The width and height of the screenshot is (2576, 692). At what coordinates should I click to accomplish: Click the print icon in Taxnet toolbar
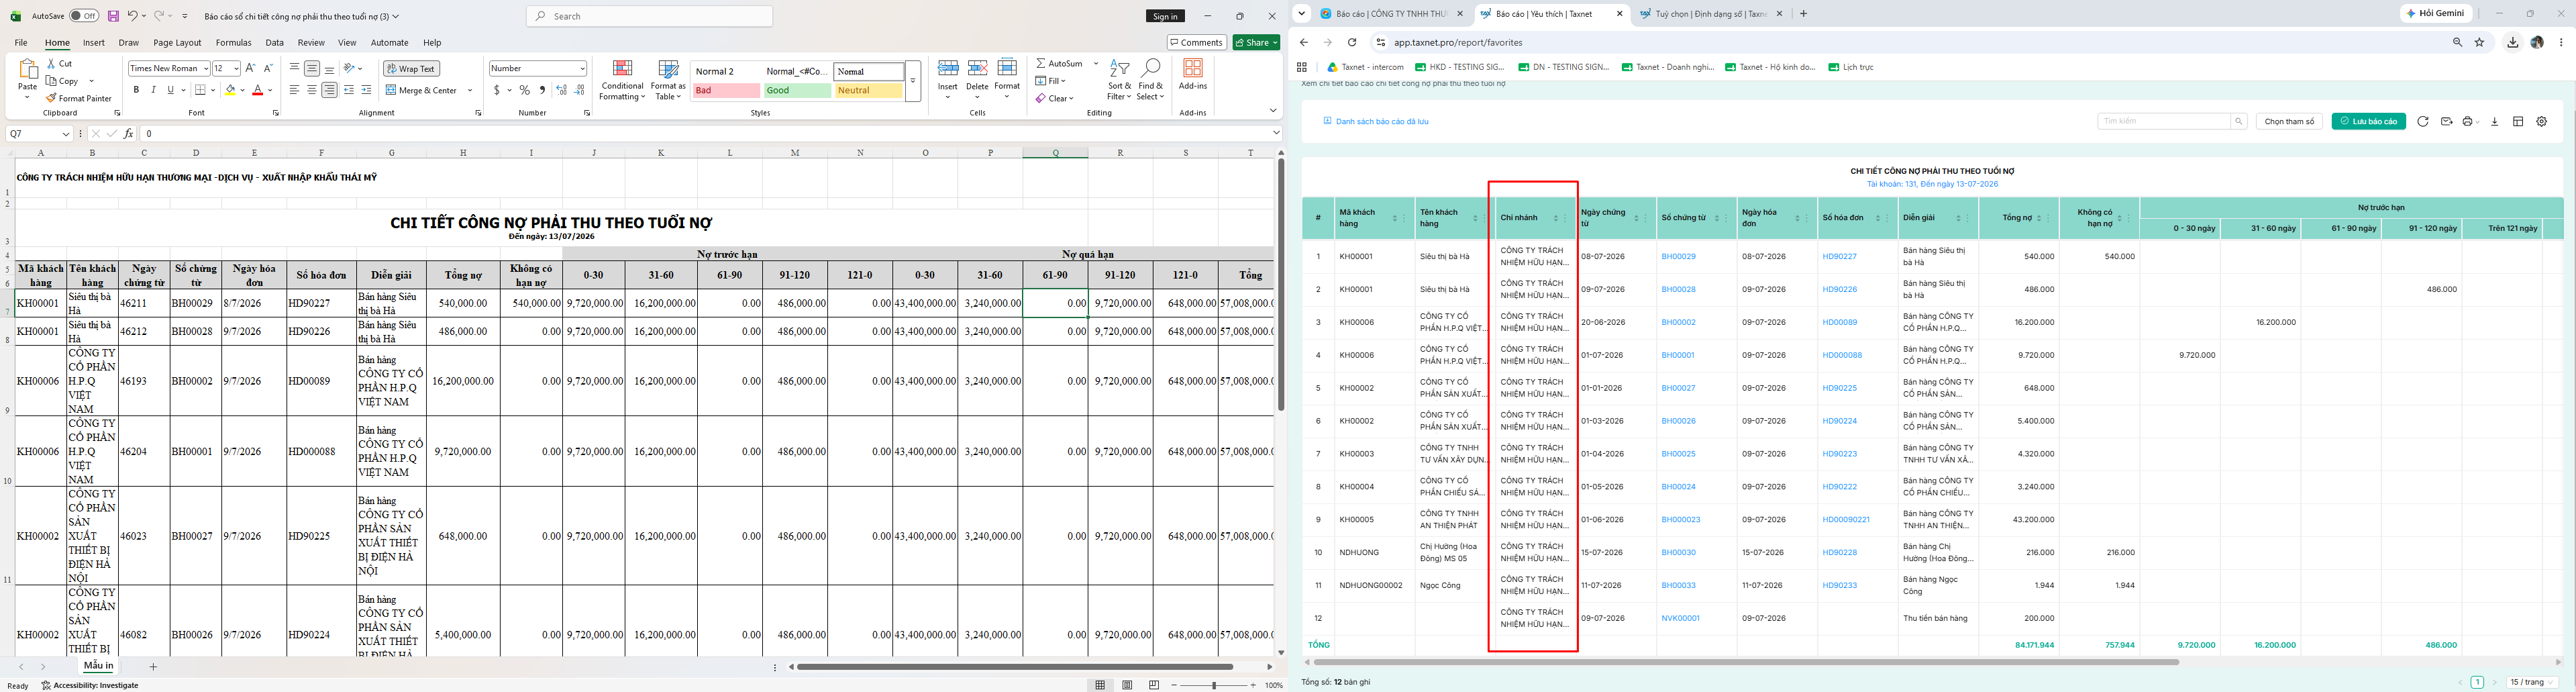(2468, 121)
